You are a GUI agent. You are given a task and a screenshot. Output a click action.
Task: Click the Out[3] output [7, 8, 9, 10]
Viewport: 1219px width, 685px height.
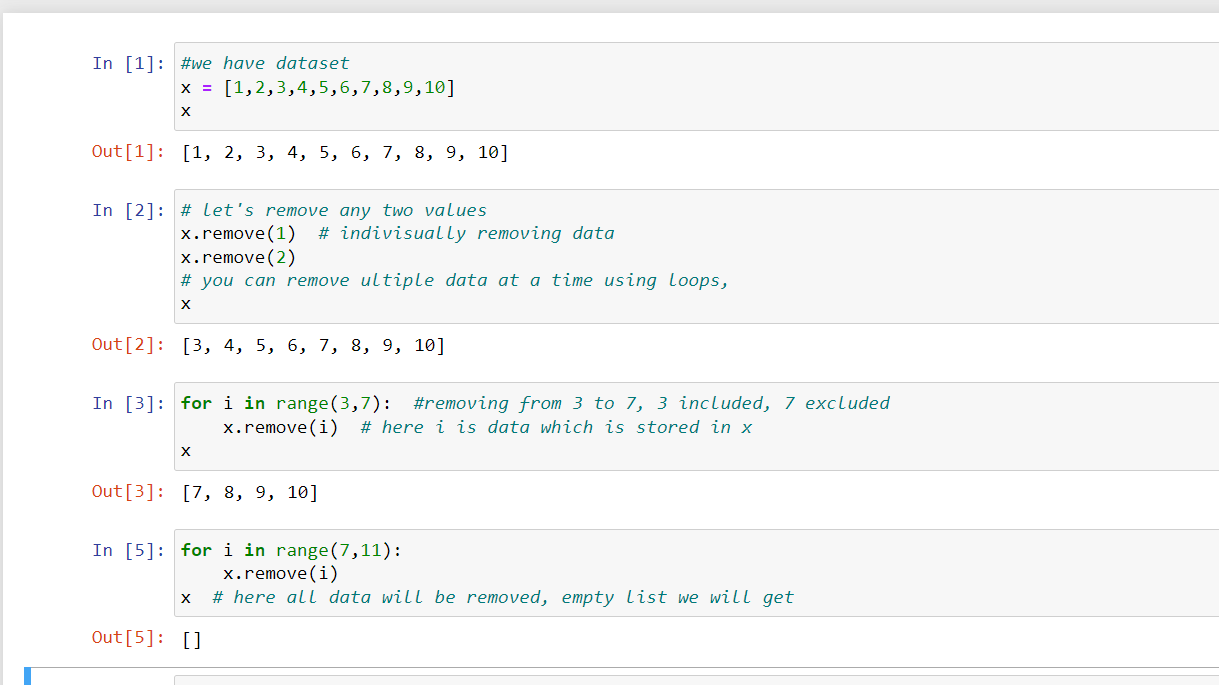tap(250, 491)
